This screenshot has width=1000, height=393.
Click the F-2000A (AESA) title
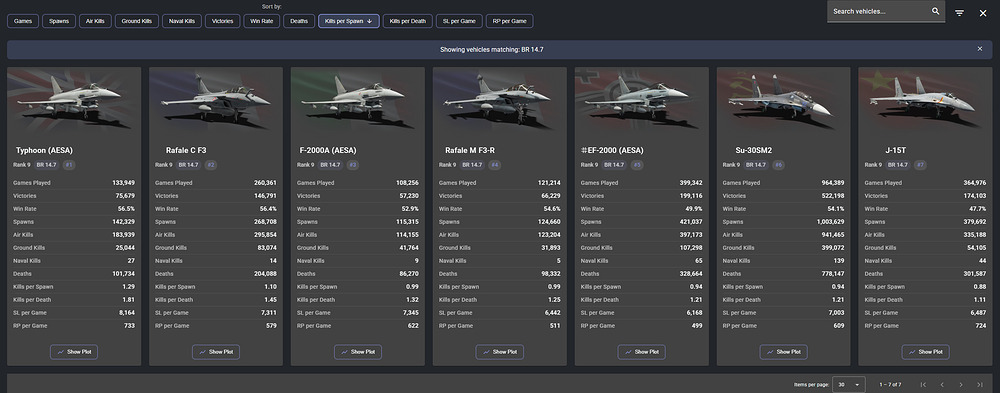click(x=328, y=151)
